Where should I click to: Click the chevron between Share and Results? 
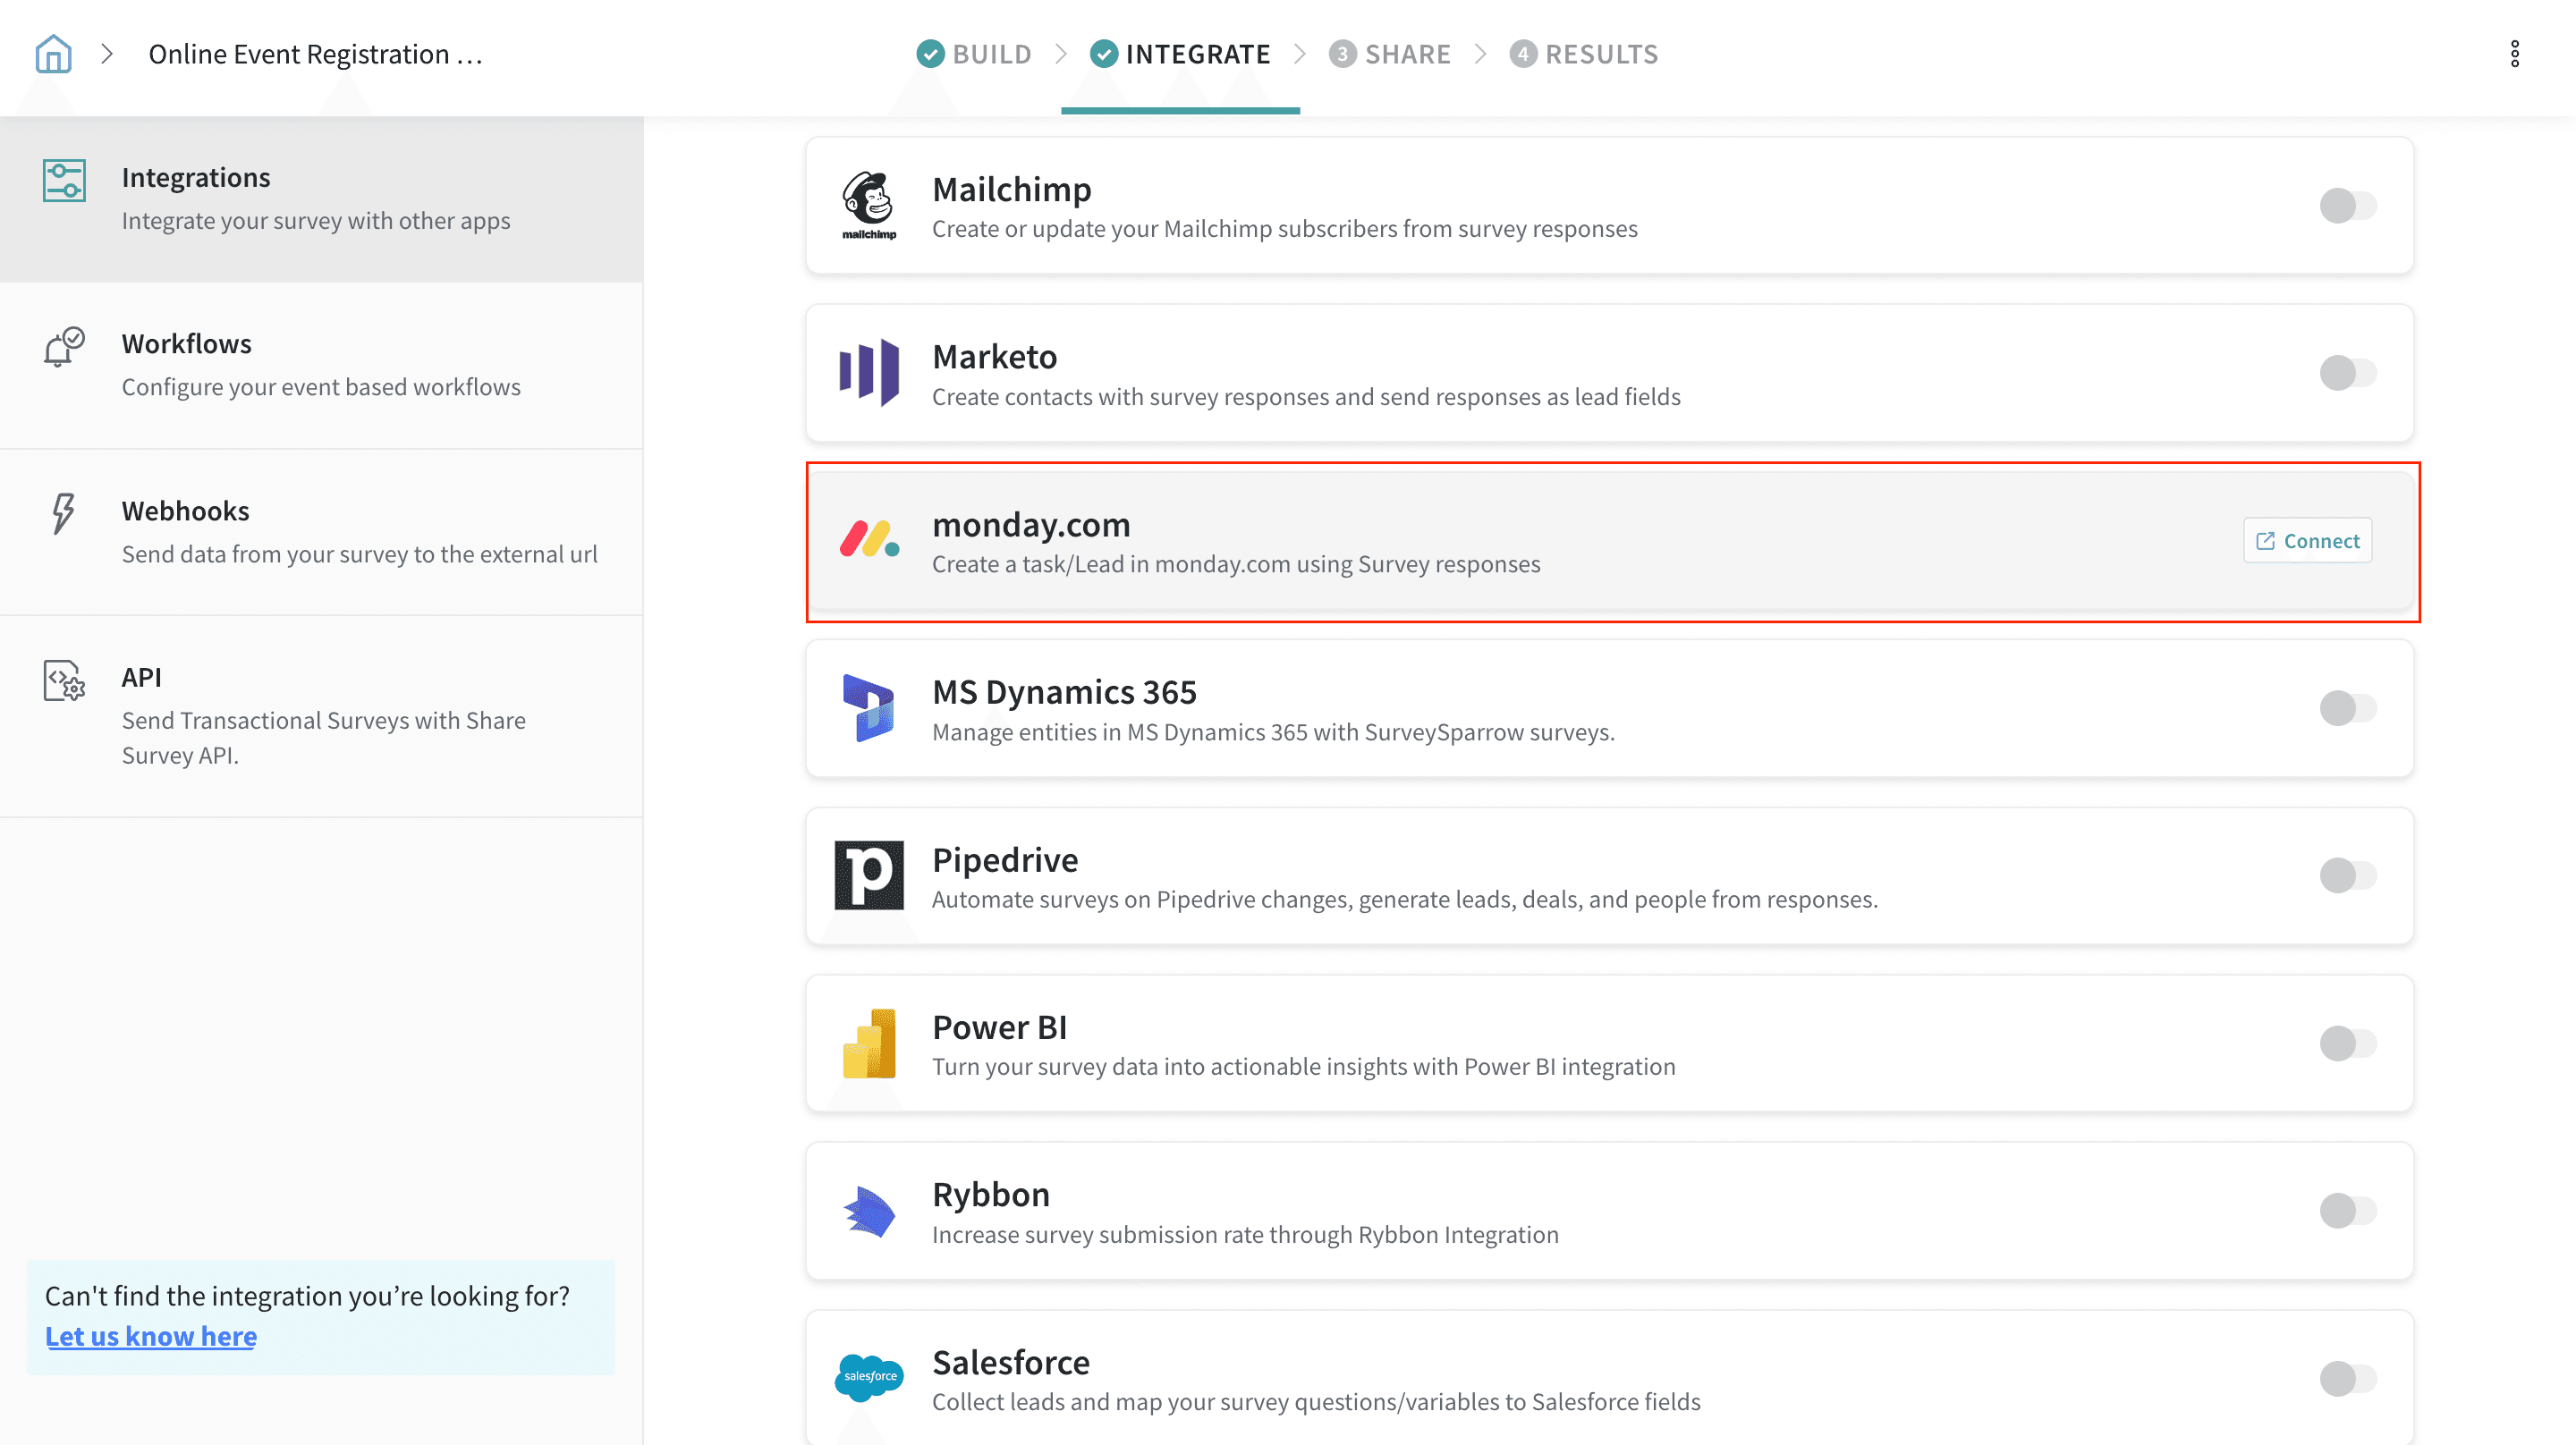pyautogui.click(x=1480, y=54)
